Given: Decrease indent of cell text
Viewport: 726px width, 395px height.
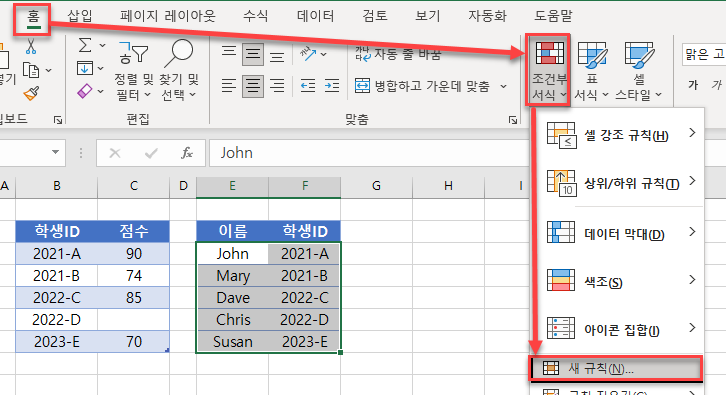Looking at the screenshot, I should (x=308, y=86).
